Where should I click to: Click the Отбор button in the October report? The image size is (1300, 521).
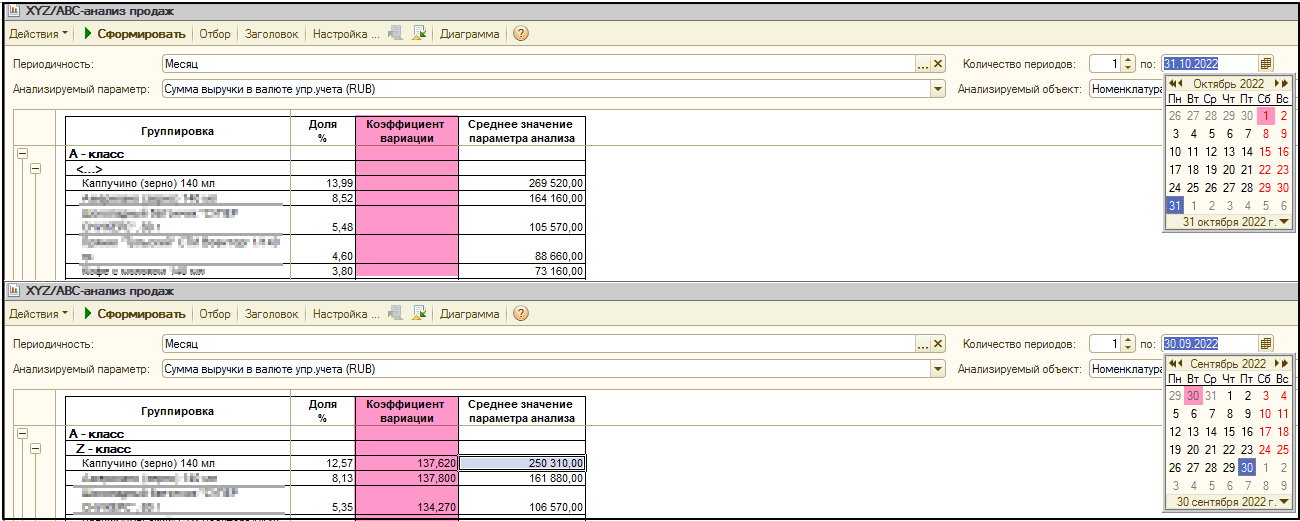[214, 33]
